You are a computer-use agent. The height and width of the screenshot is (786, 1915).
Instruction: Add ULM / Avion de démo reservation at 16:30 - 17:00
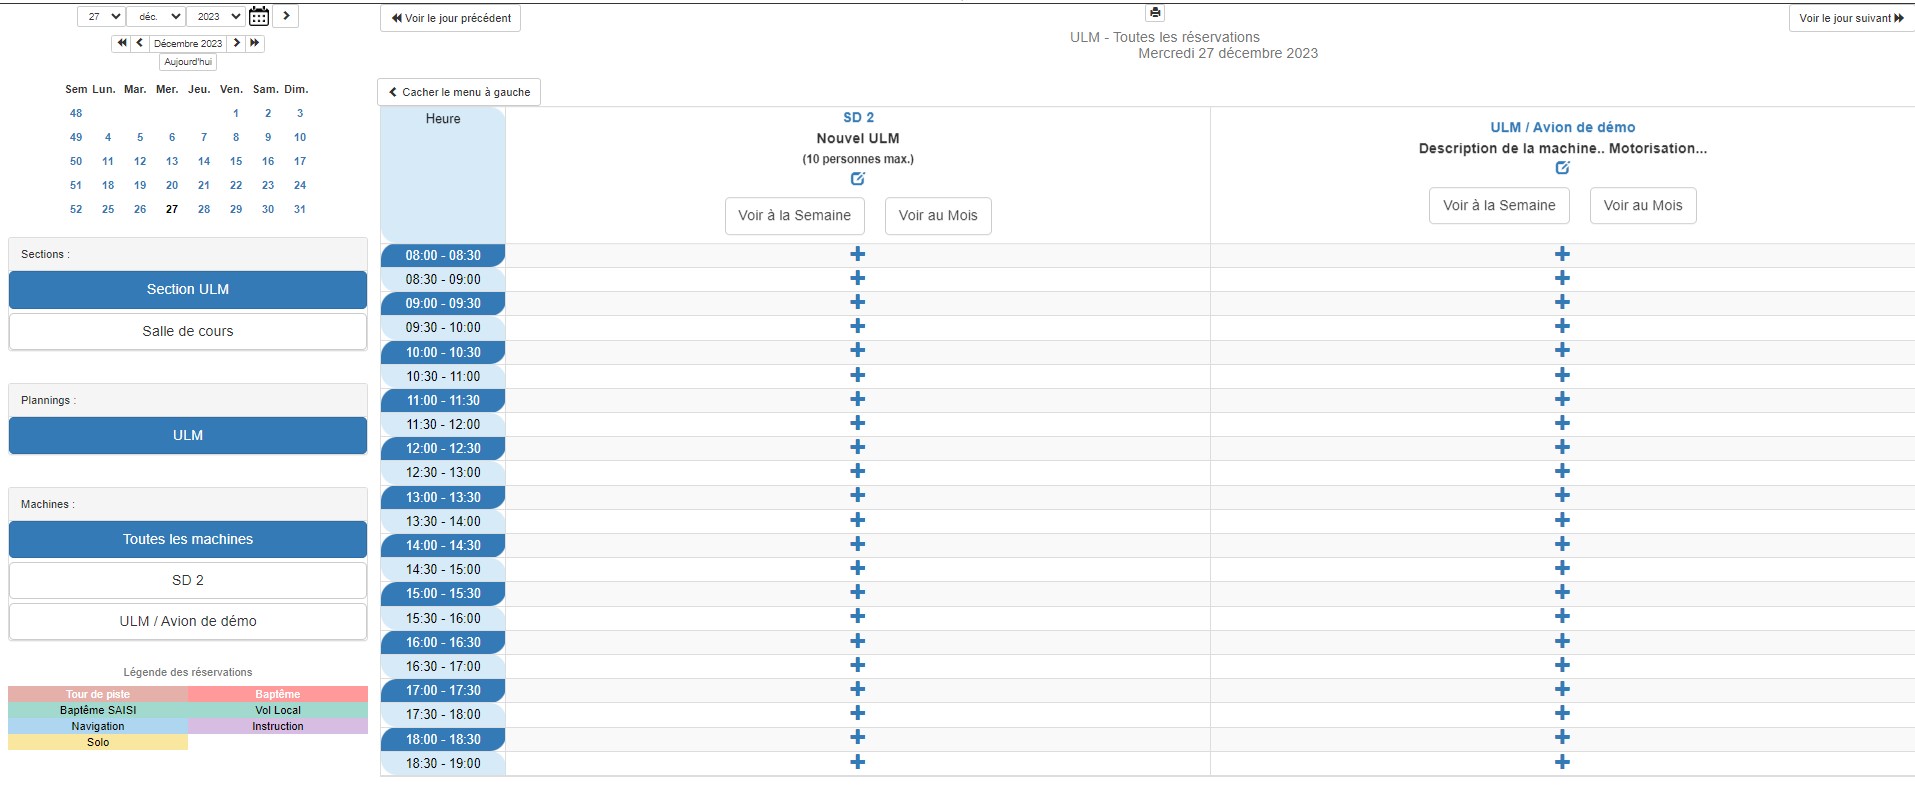pyautogui.click(x=1562, y=665)
